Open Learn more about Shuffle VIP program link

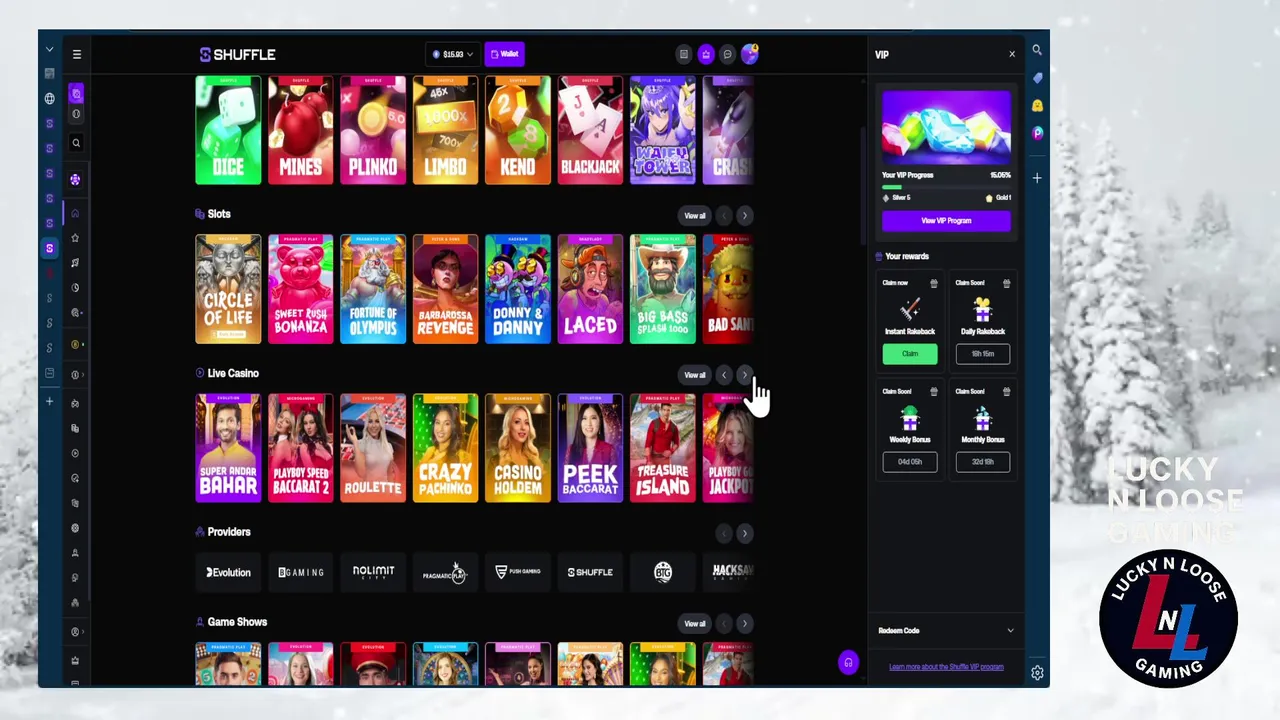pos(946,667)
